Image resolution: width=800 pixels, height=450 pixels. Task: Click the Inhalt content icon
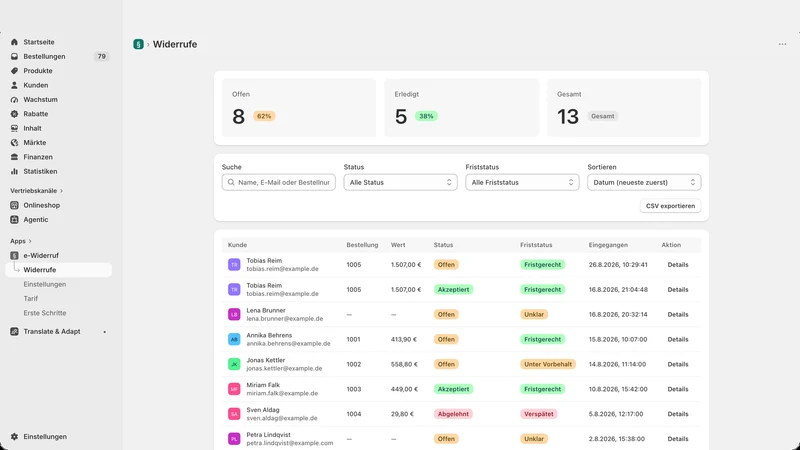click(x=14, y=128)
